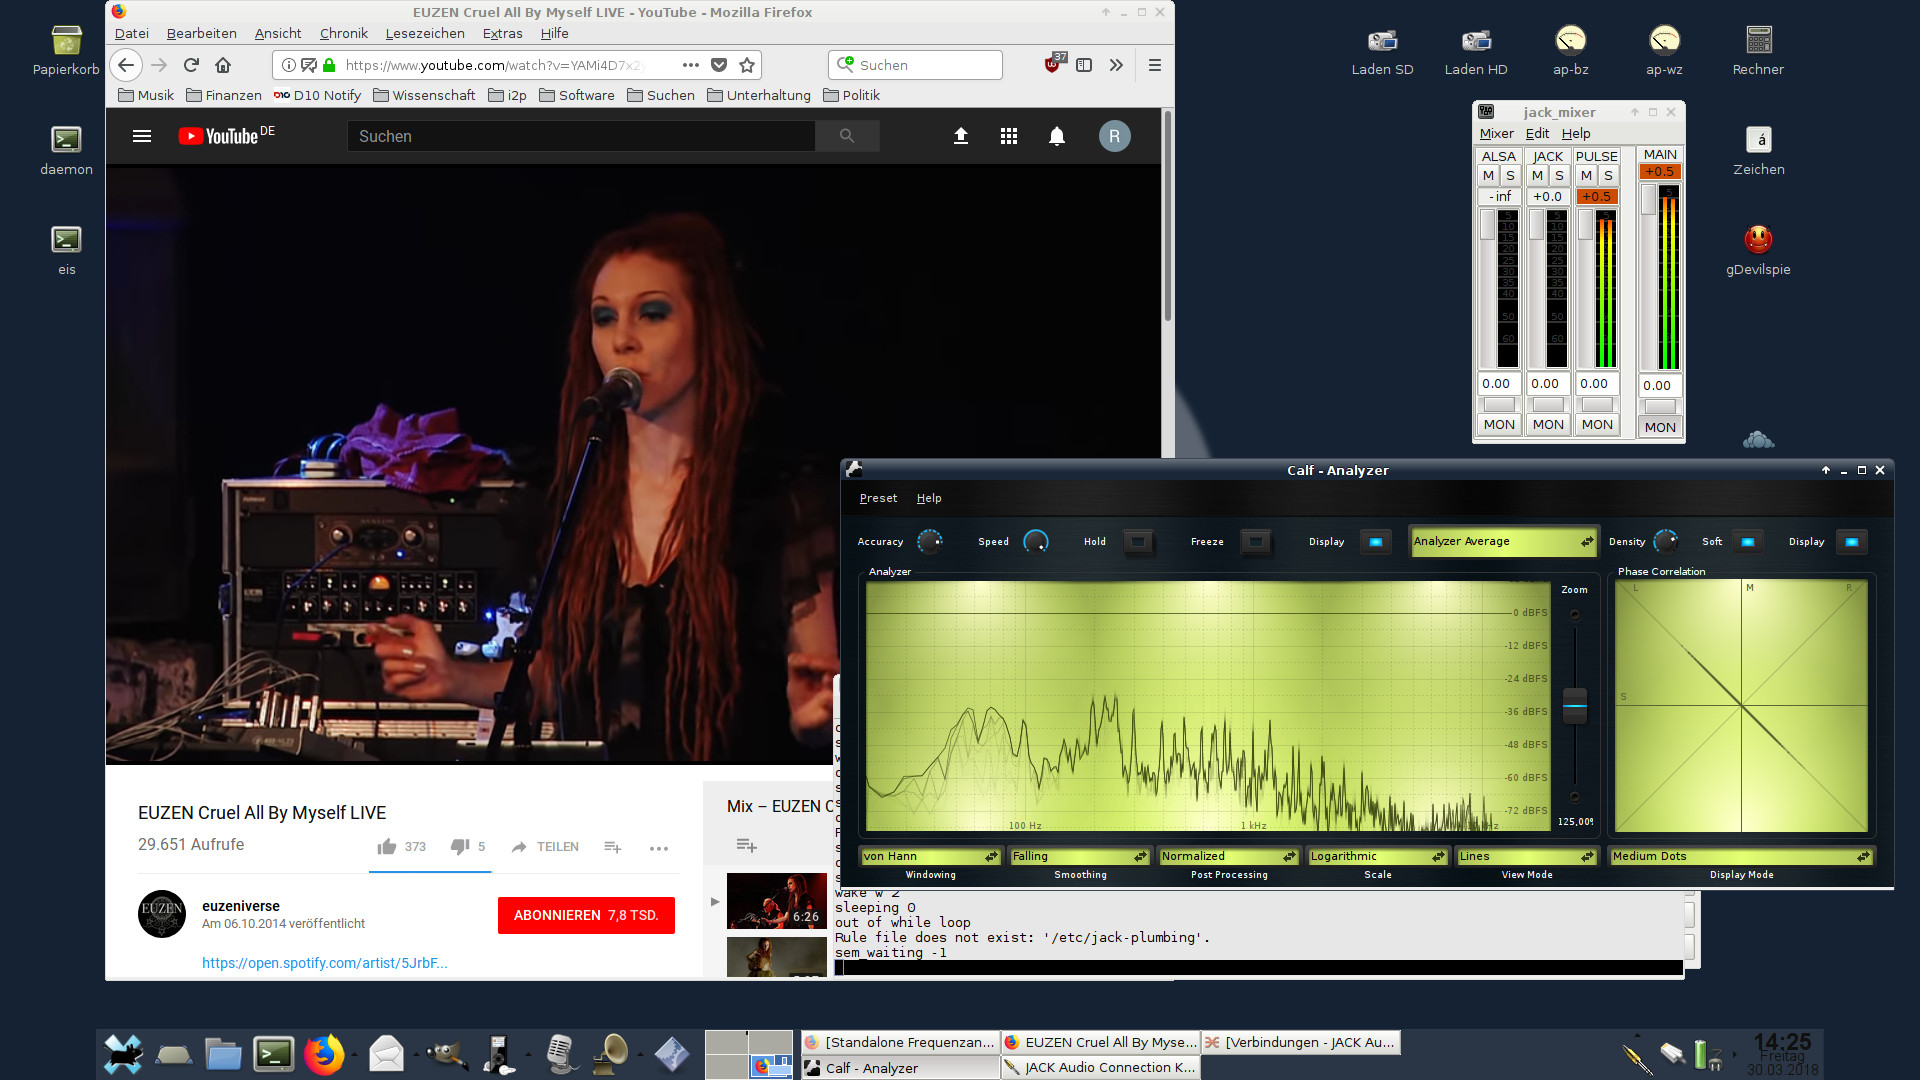Open the Rechner calculator icon
Screen dimensions: 1920x1080
[x=1758, y=50]
